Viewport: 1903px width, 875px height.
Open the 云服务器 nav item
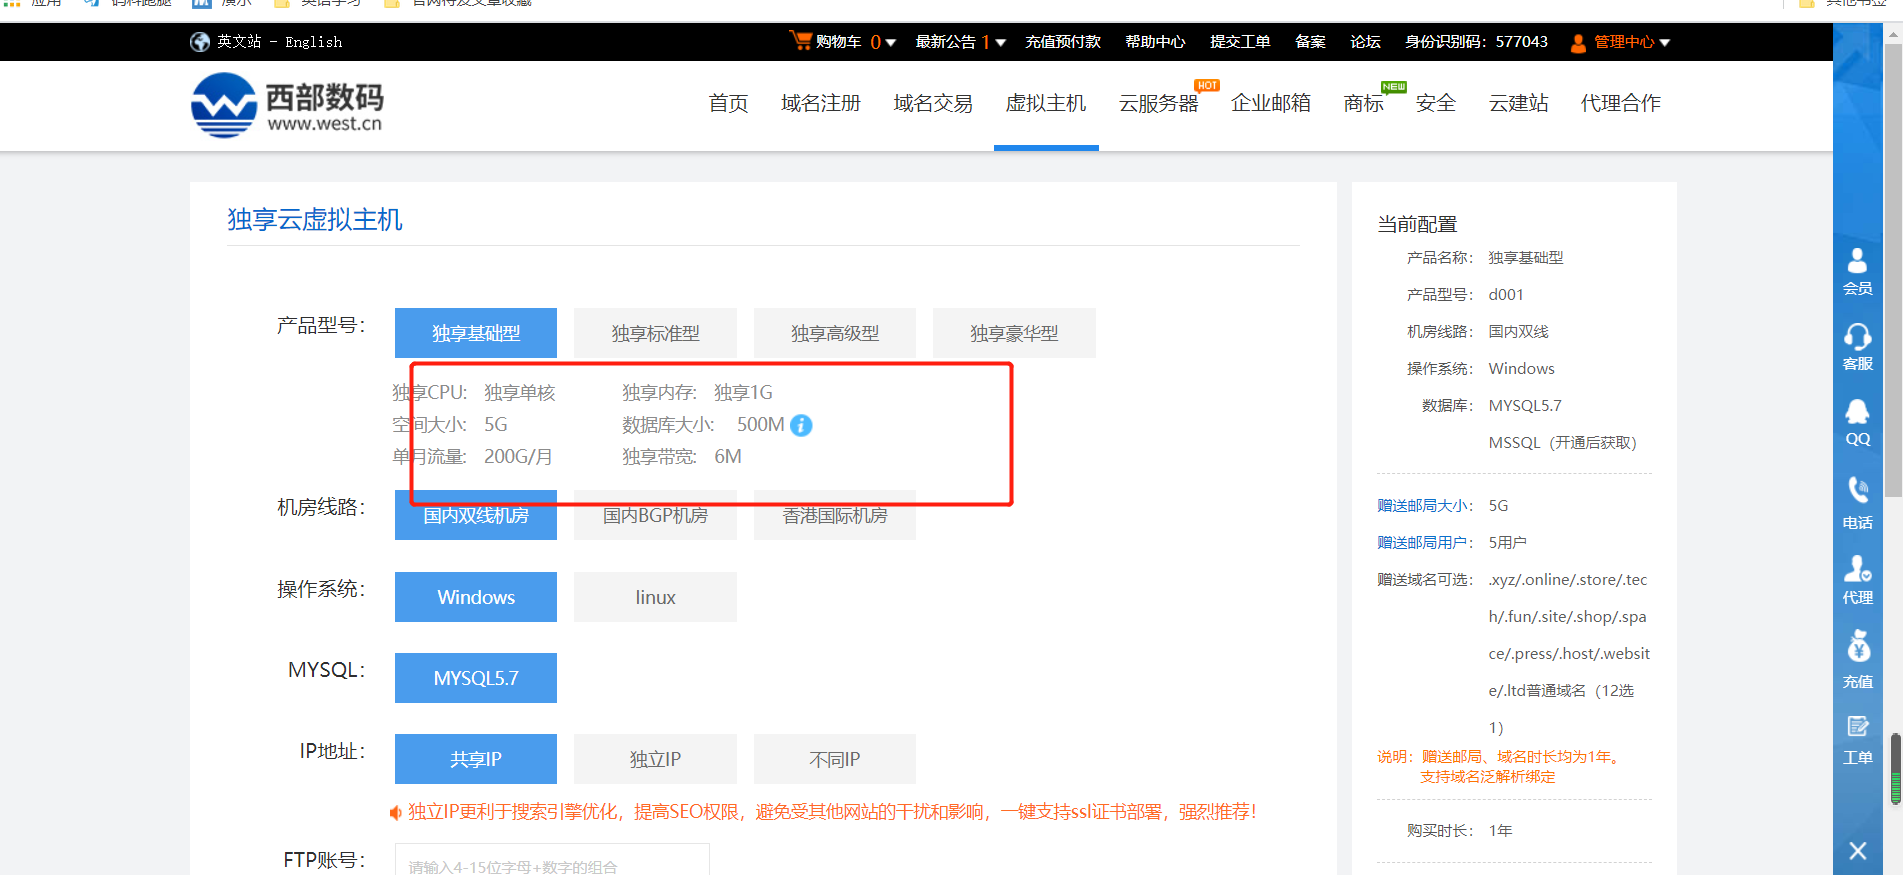[x=1158, y=103]
